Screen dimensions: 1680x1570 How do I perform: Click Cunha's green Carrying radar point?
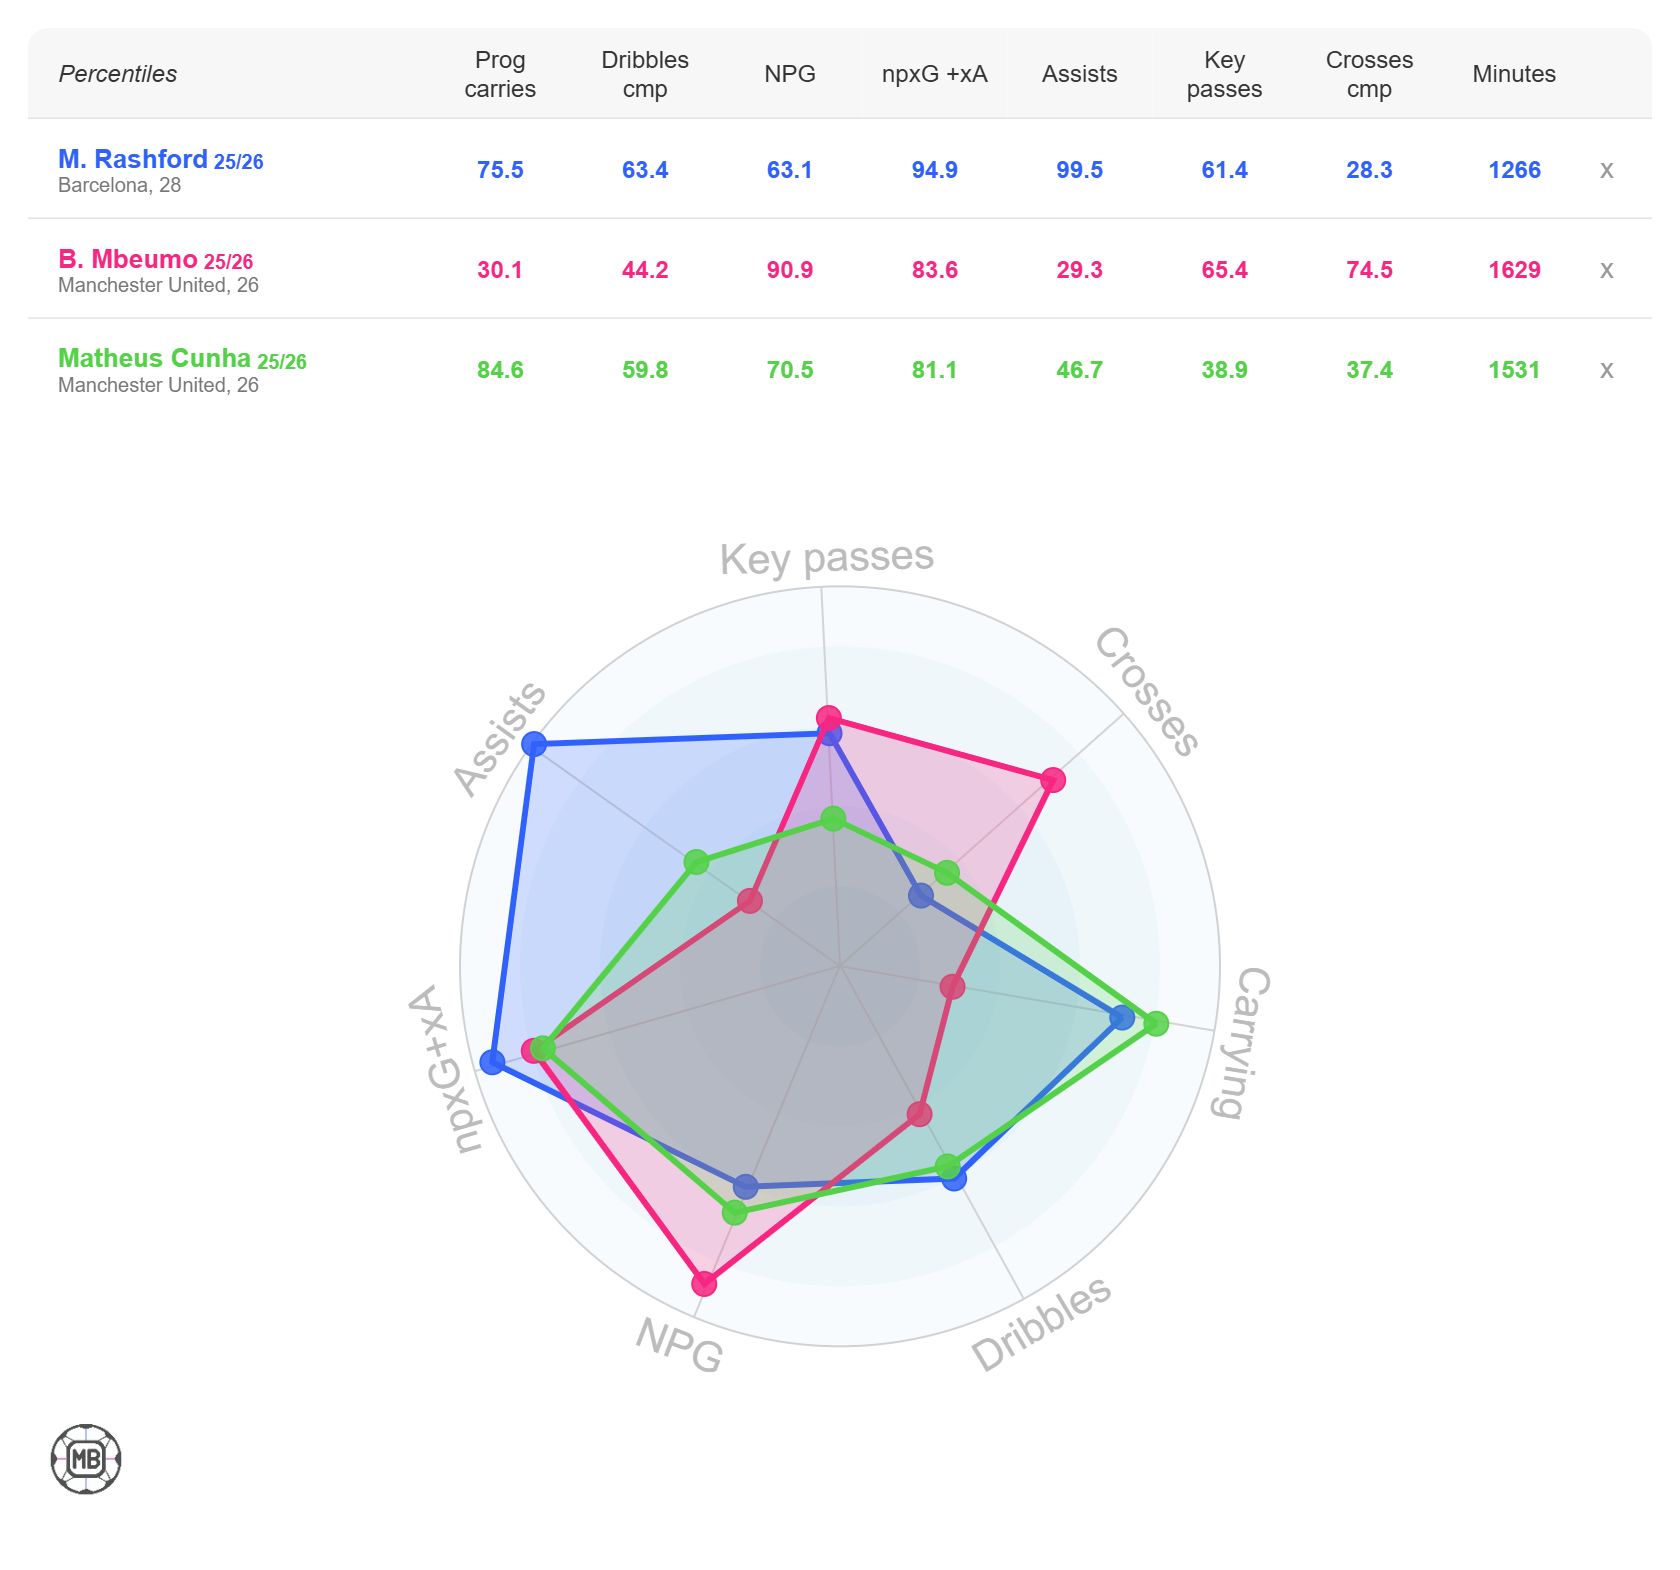pos(1156,1023)
